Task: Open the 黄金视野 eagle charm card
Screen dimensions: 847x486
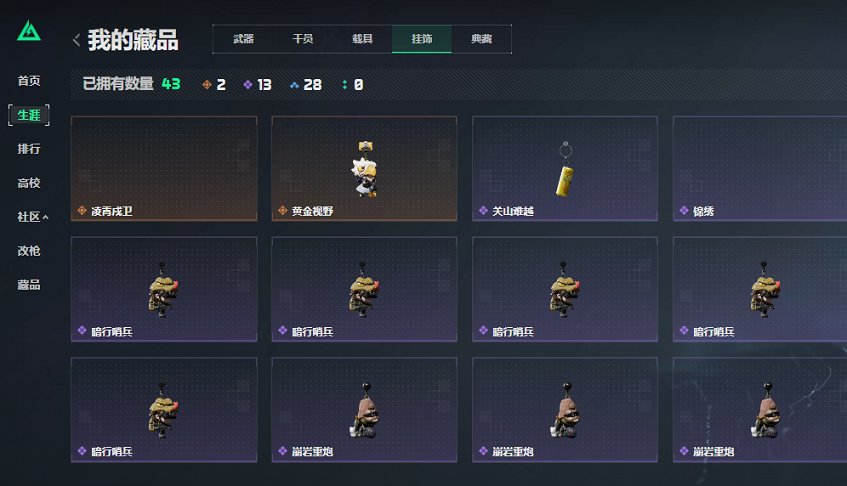Action: (365, 168)
